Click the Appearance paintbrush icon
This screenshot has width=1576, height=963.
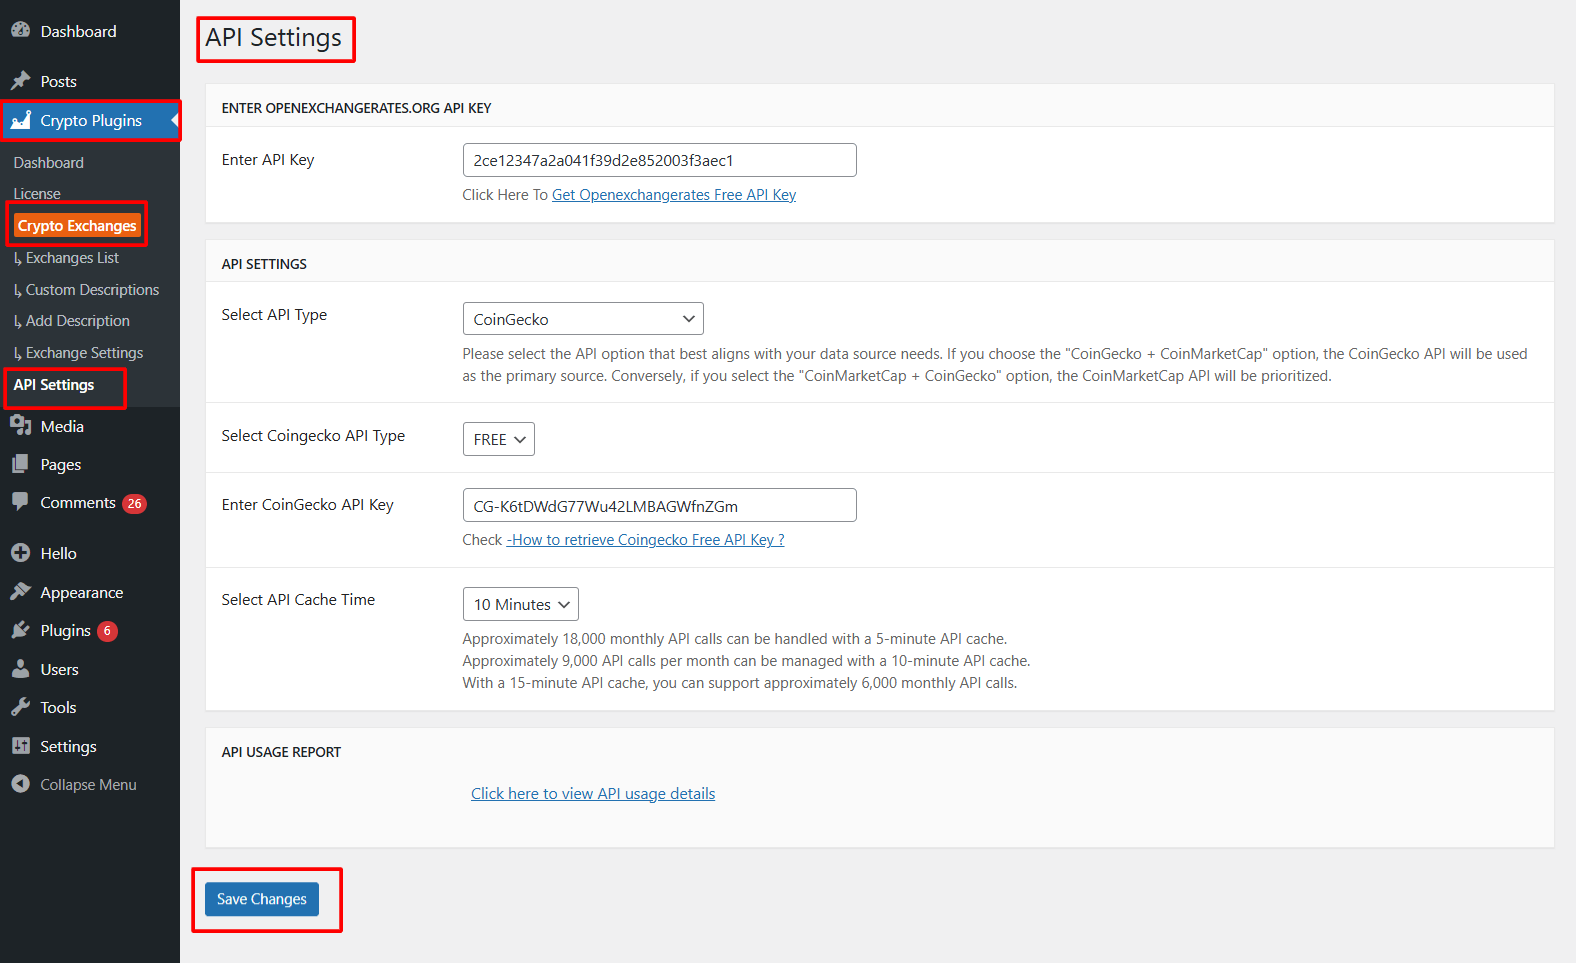coord(20,592)
